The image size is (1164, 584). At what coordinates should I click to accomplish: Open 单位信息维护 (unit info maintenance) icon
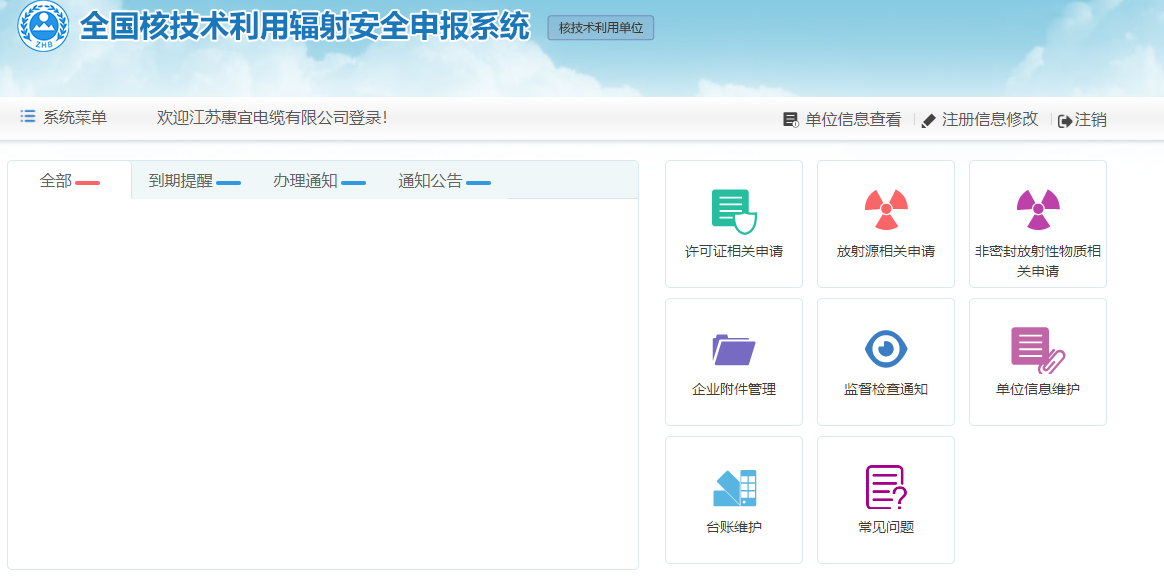tap(1037, 361)
